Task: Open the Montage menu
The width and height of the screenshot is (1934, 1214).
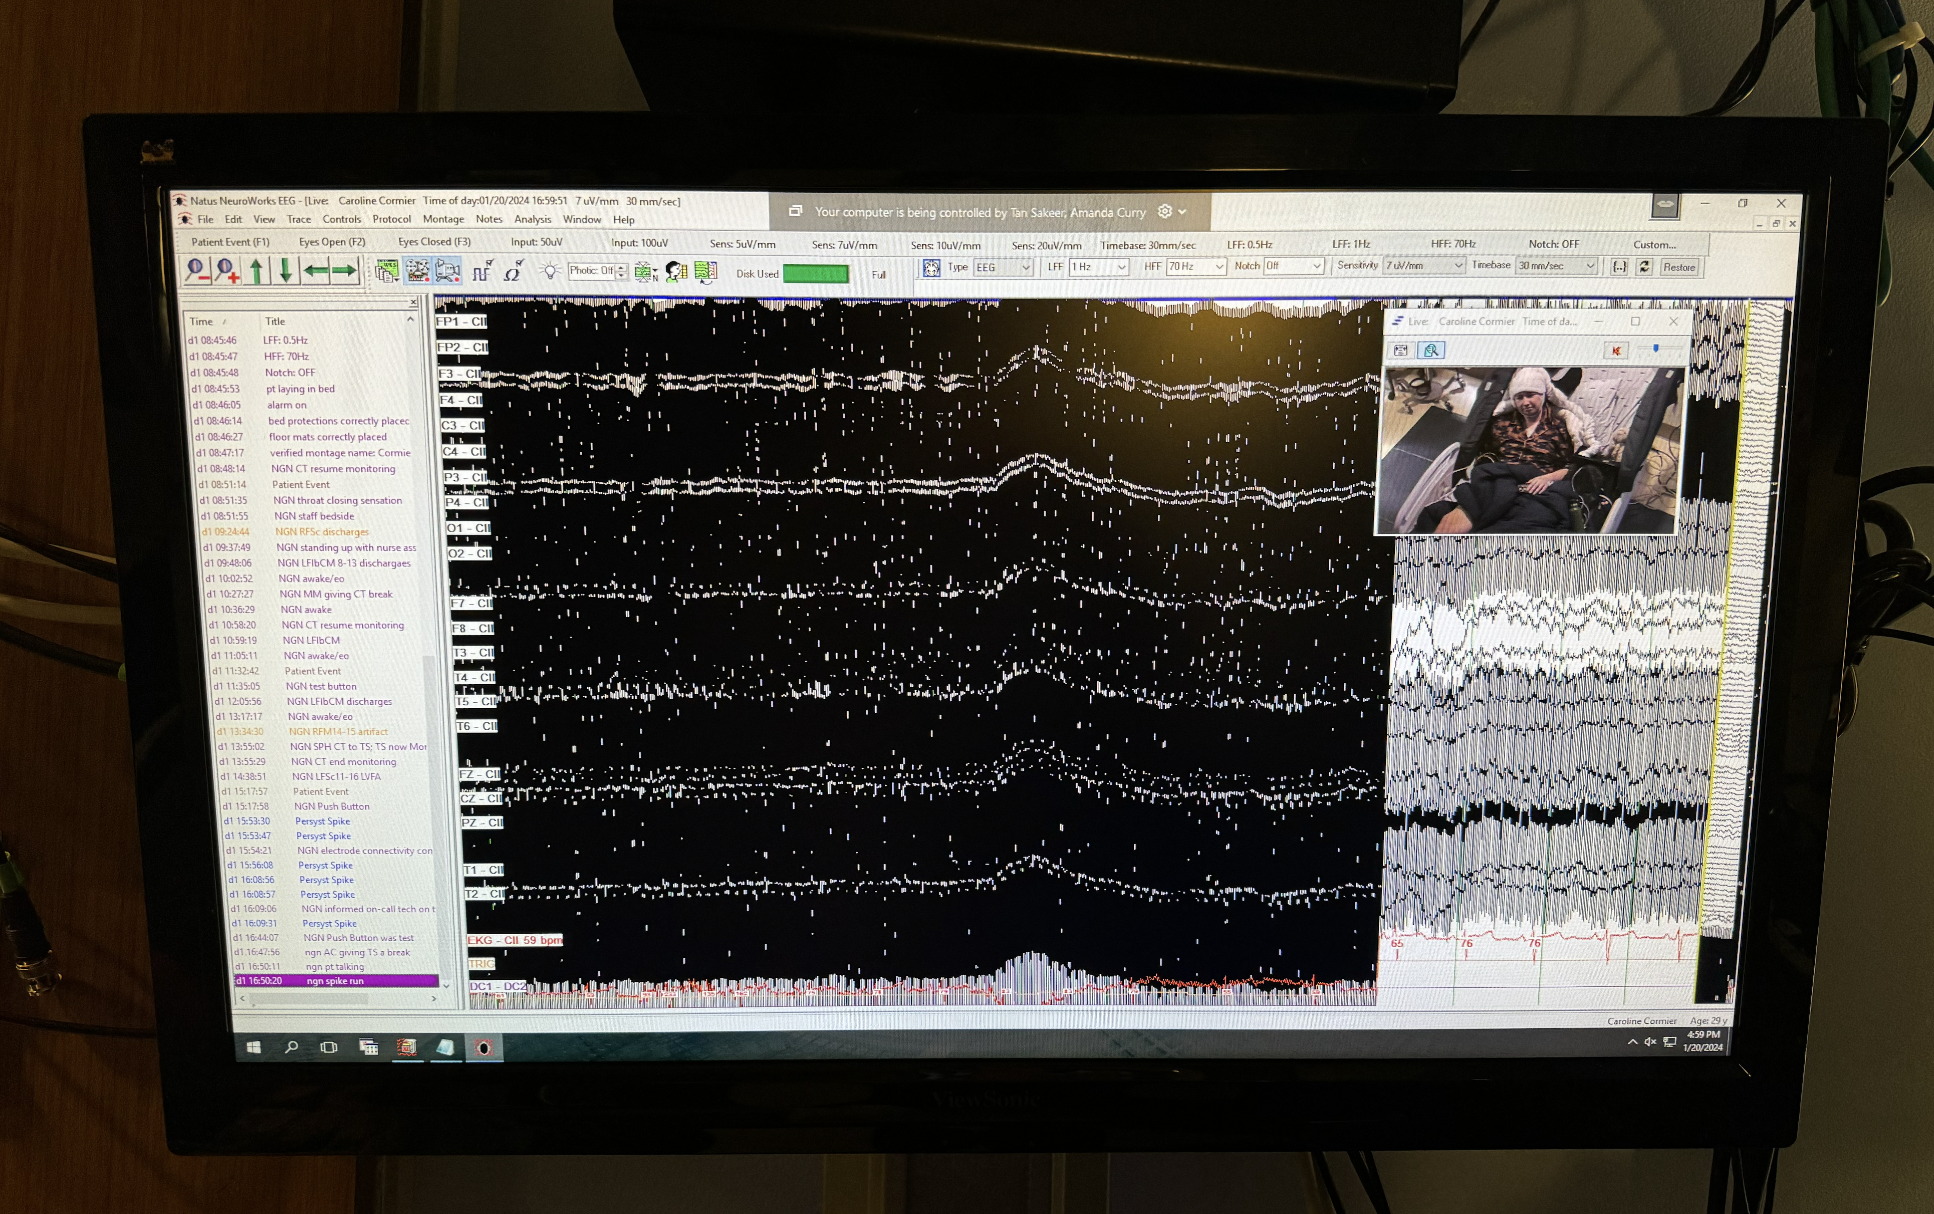Action: 443,219
